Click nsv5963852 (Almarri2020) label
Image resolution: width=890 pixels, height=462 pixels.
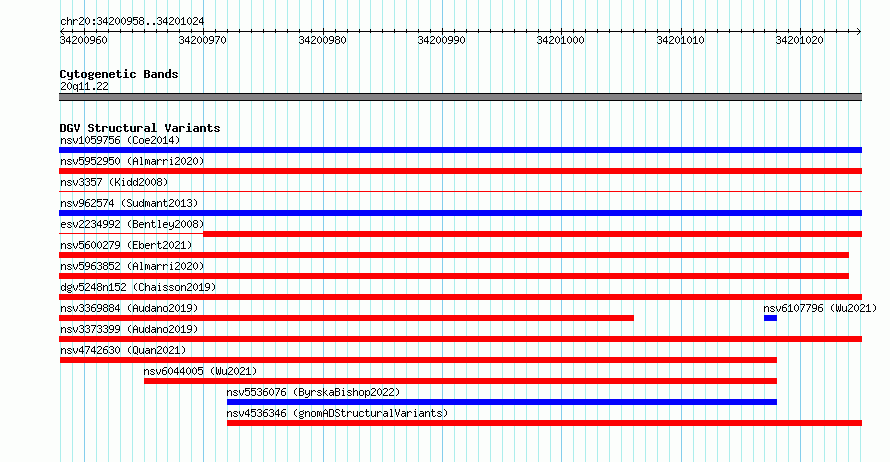(x=132, y=266)
